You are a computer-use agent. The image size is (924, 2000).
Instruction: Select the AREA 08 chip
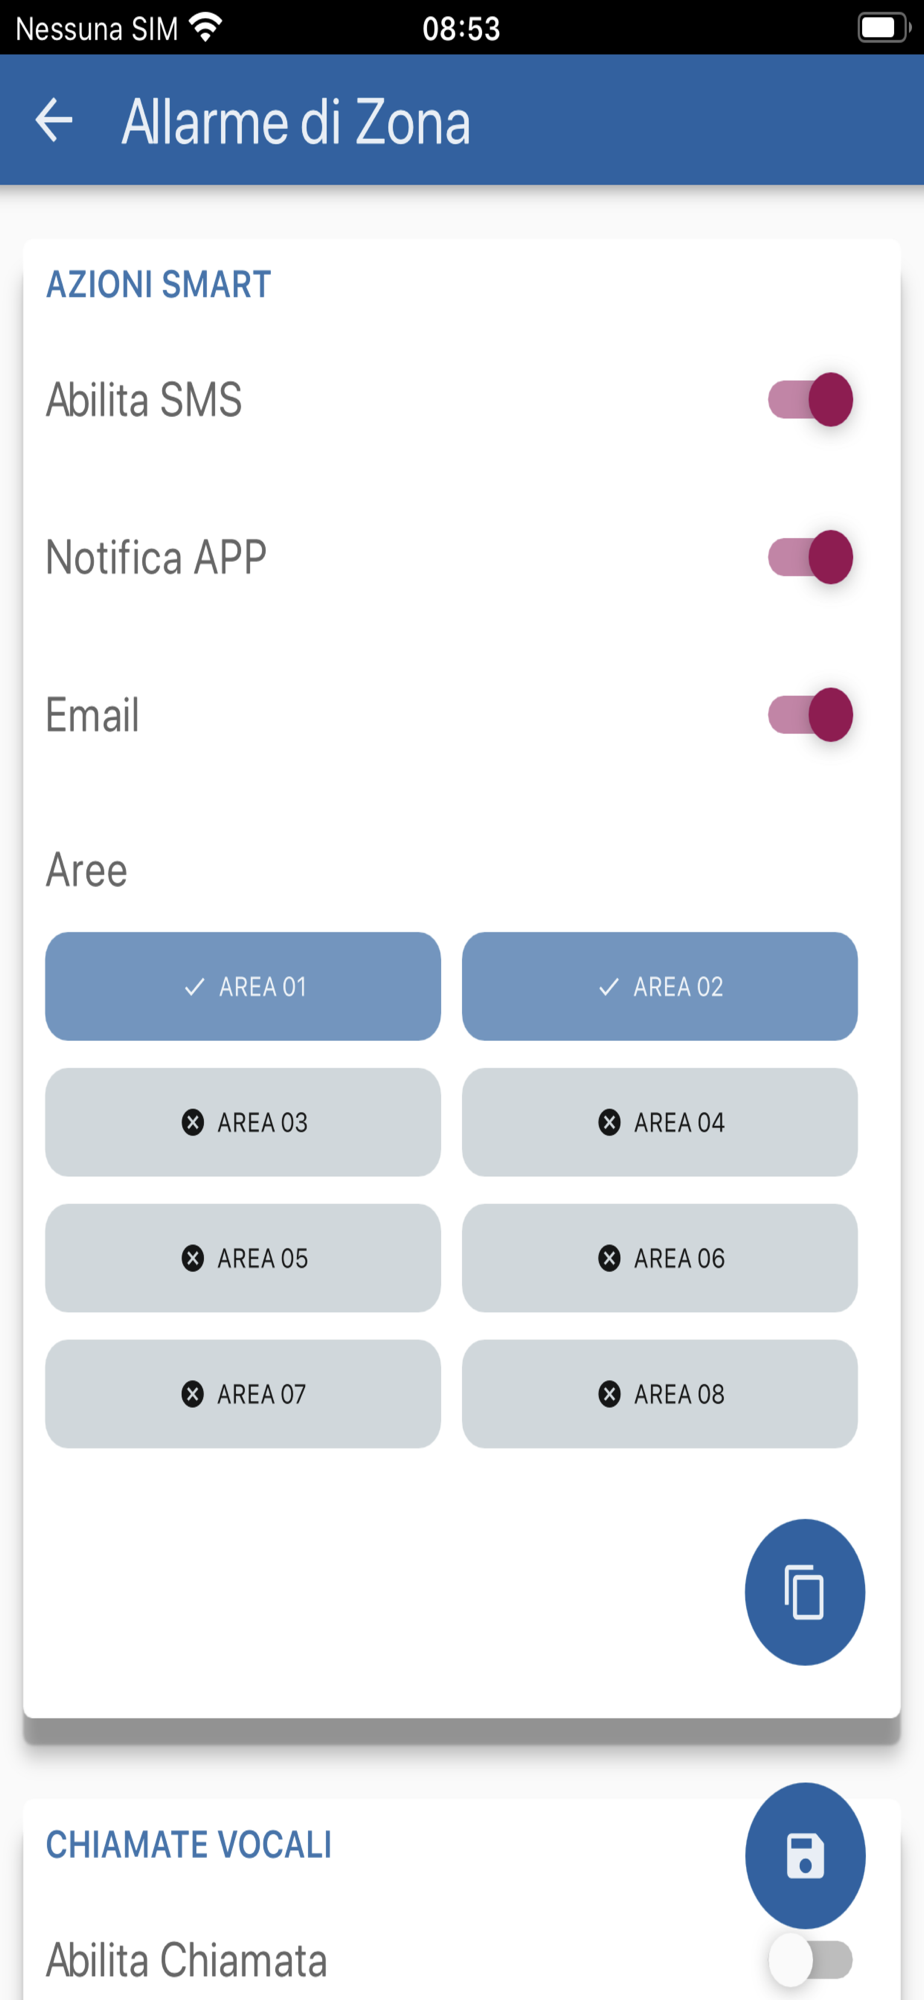click(660, 1394)
